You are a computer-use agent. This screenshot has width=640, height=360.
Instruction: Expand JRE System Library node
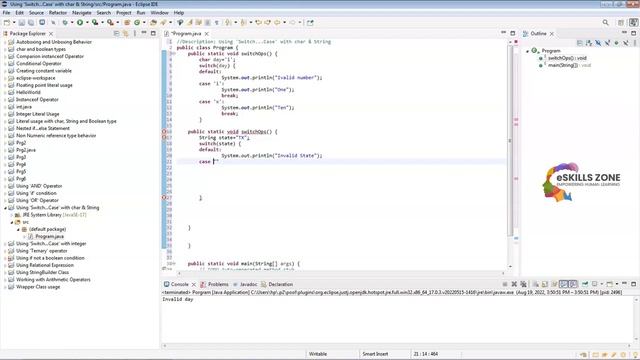point(12,215)
